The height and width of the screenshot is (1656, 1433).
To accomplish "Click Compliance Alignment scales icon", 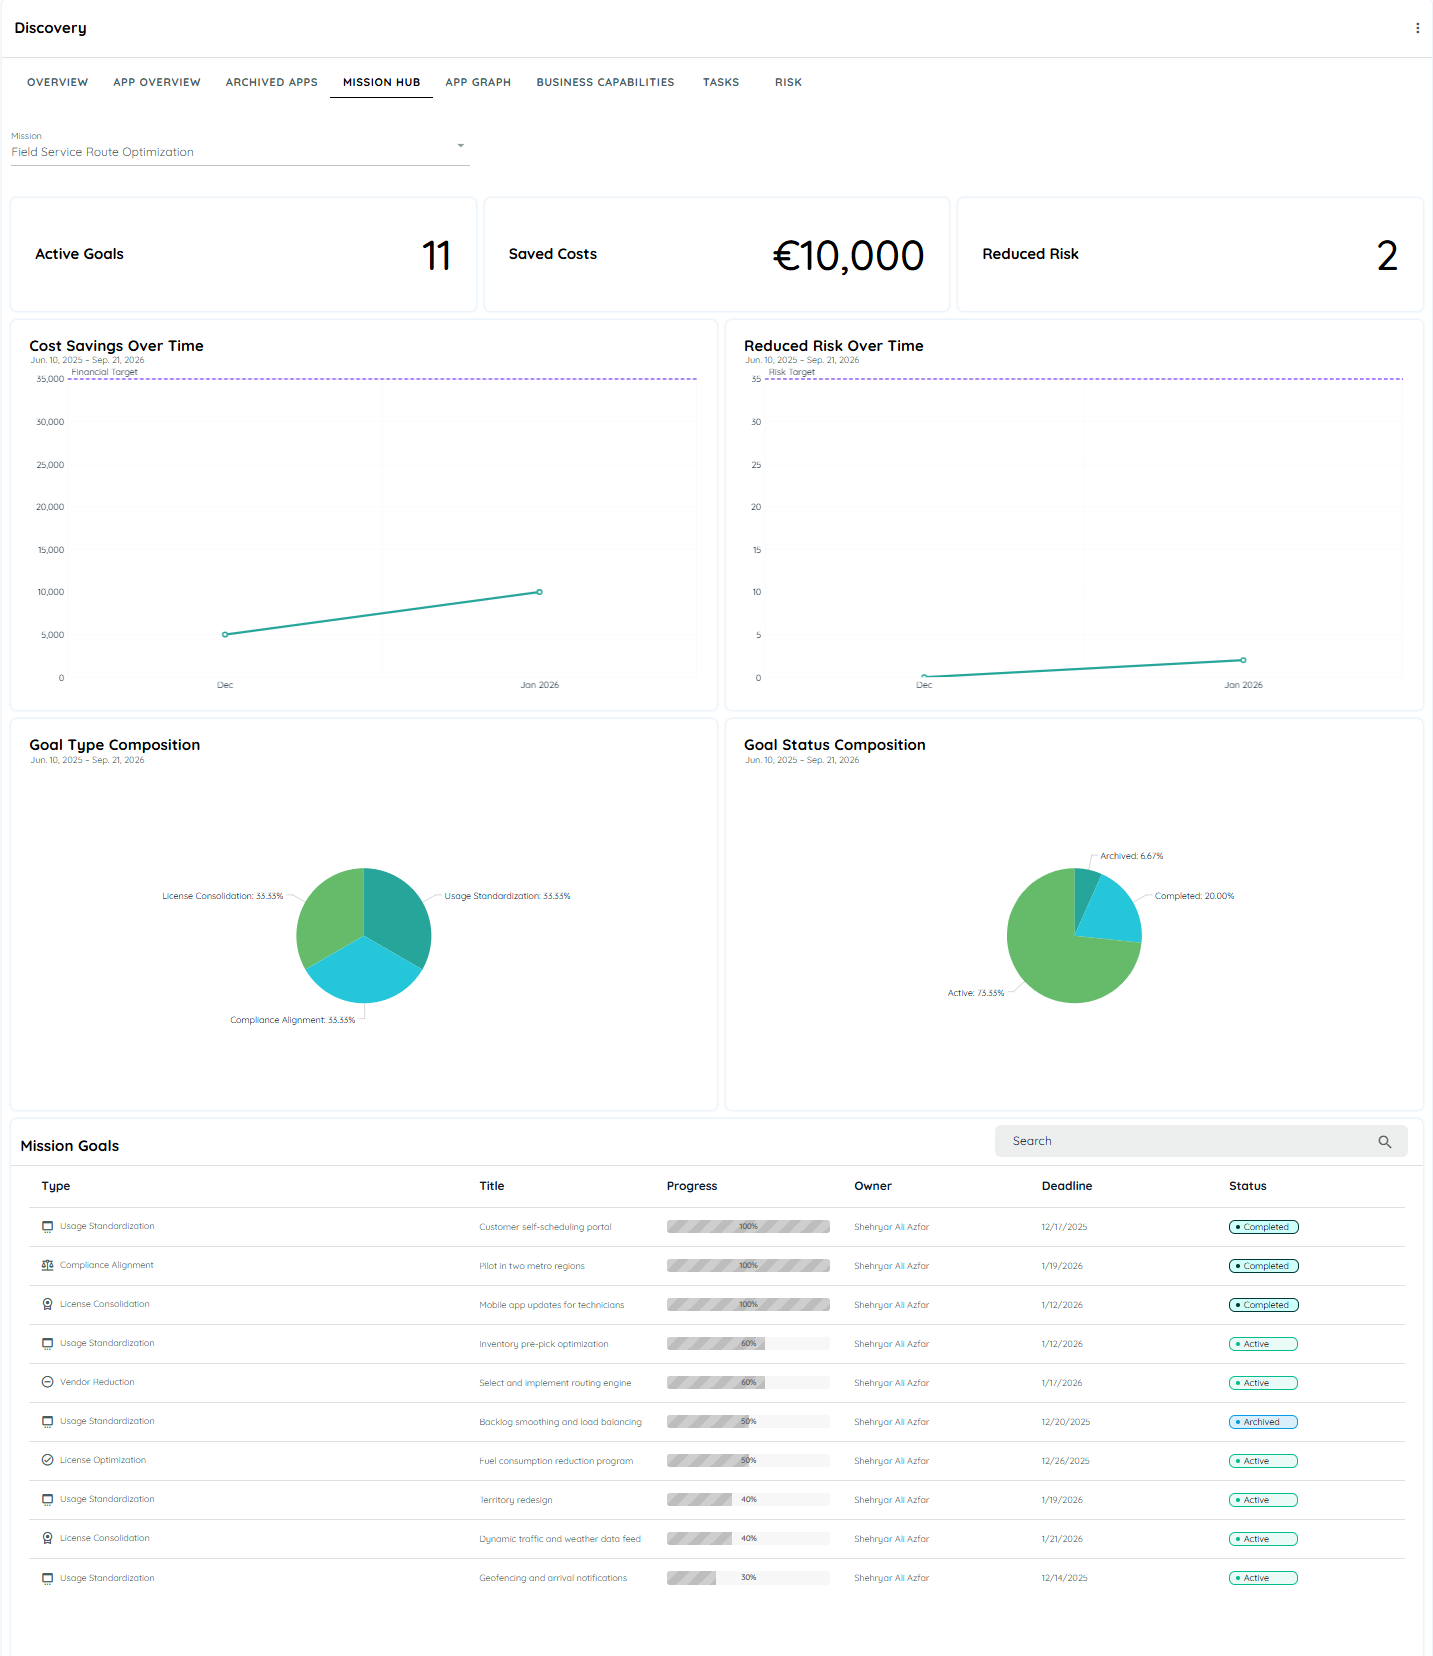I will pyautogui.click(x=47, y=1265).
